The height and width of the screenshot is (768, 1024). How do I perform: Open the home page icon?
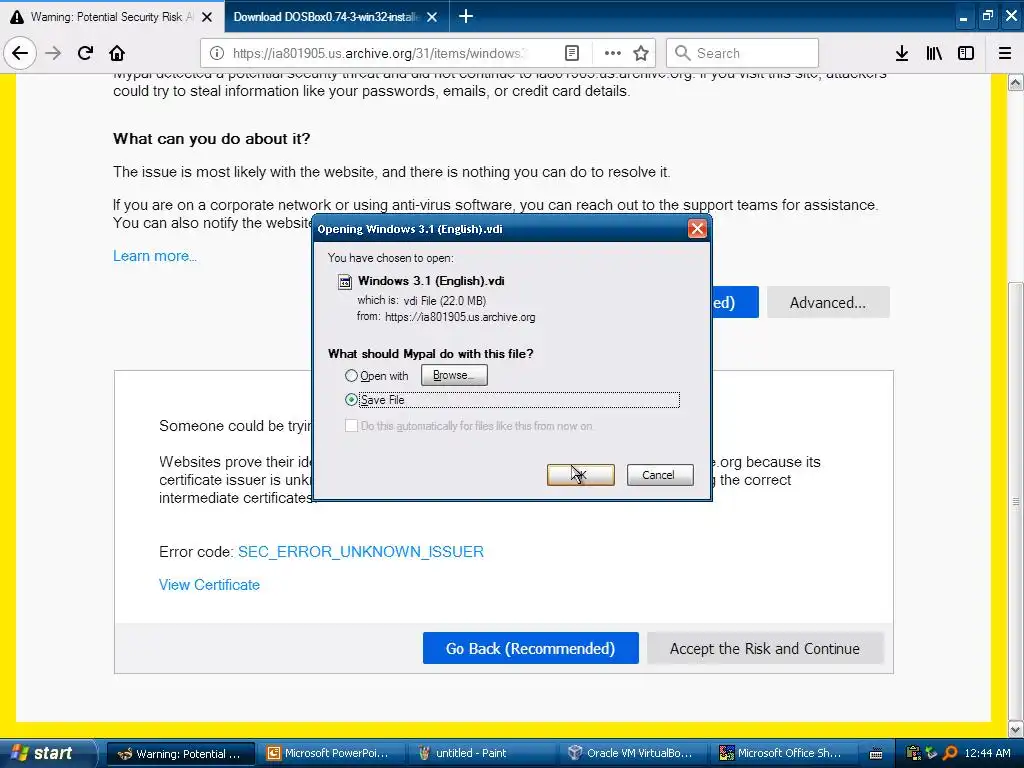click(117, 53)
